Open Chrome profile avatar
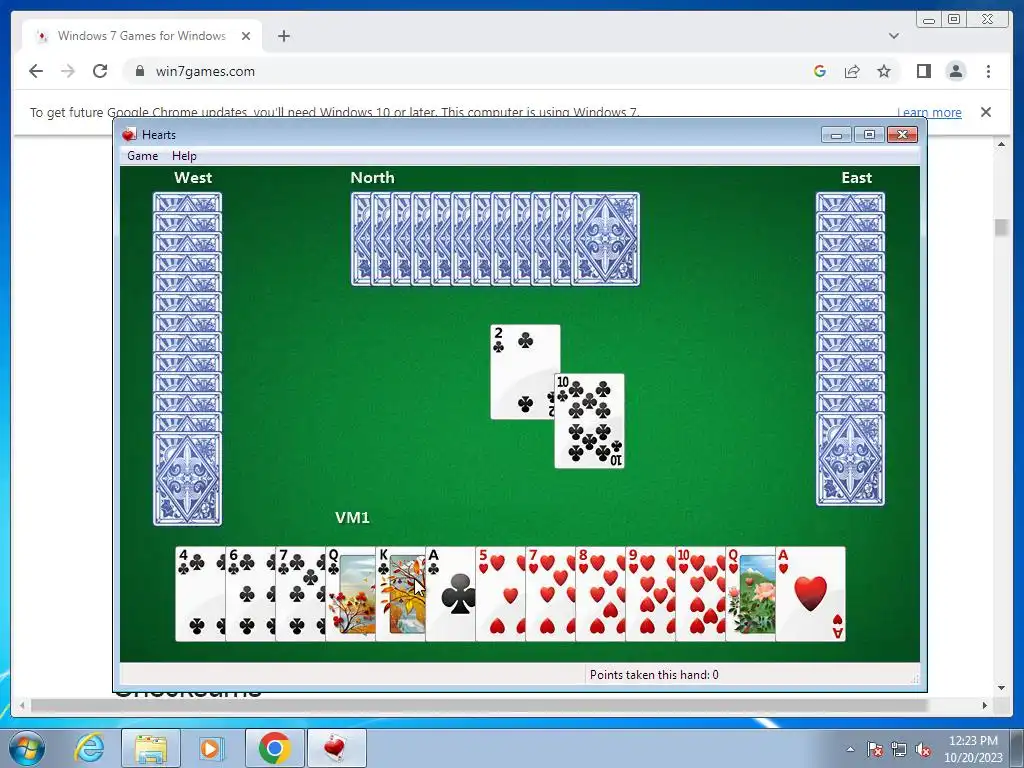This screenshot has height=768, width=1024. (x=955, y=71)
